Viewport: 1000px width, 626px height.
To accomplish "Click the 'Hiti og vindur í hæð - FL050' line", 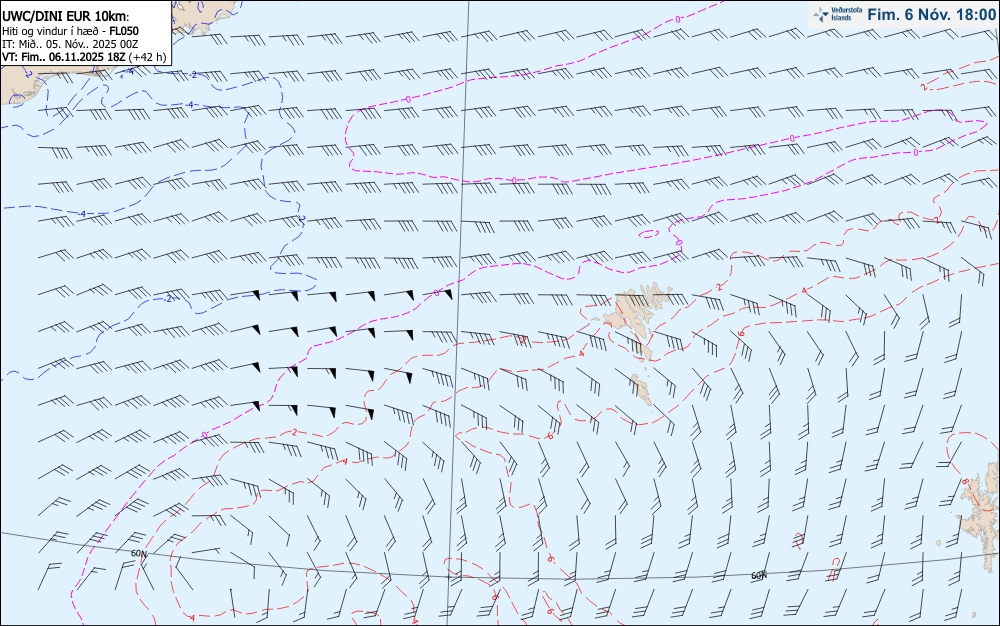I will point(70,31).
